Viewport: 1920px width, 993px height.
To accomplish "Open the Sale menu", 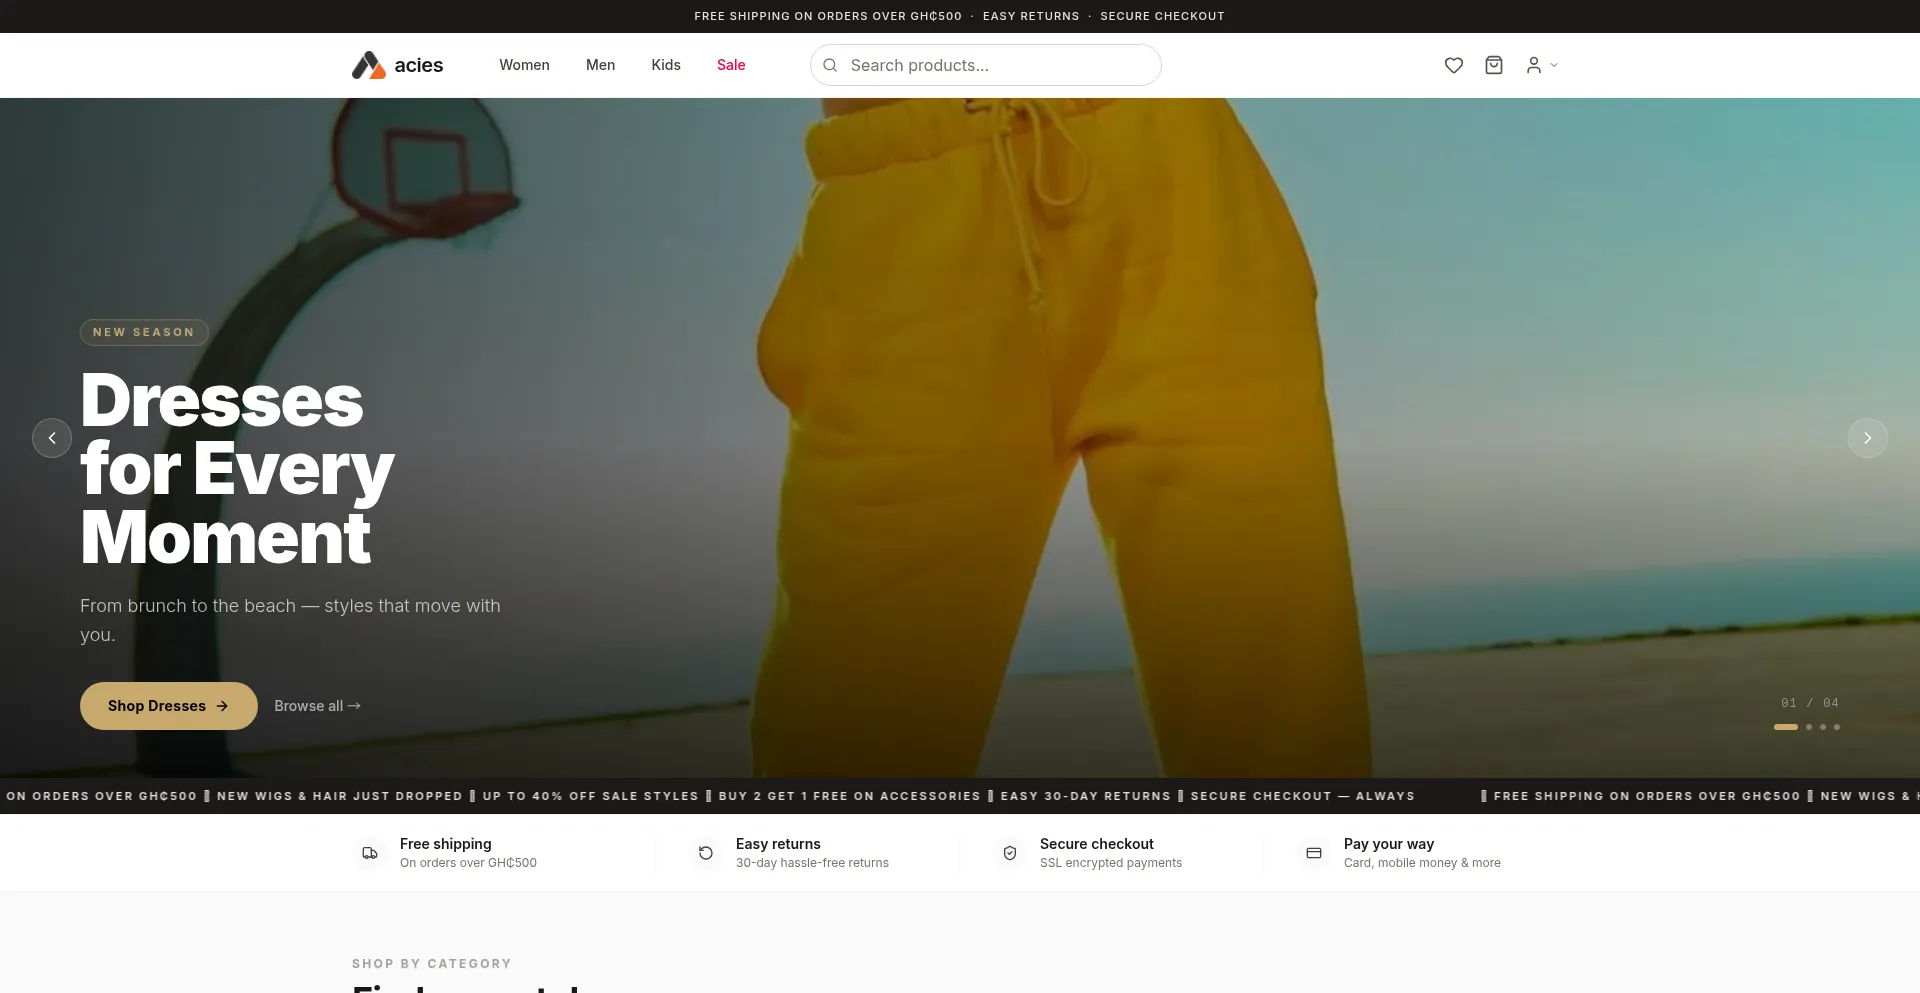I will click(x=731, y=65).
